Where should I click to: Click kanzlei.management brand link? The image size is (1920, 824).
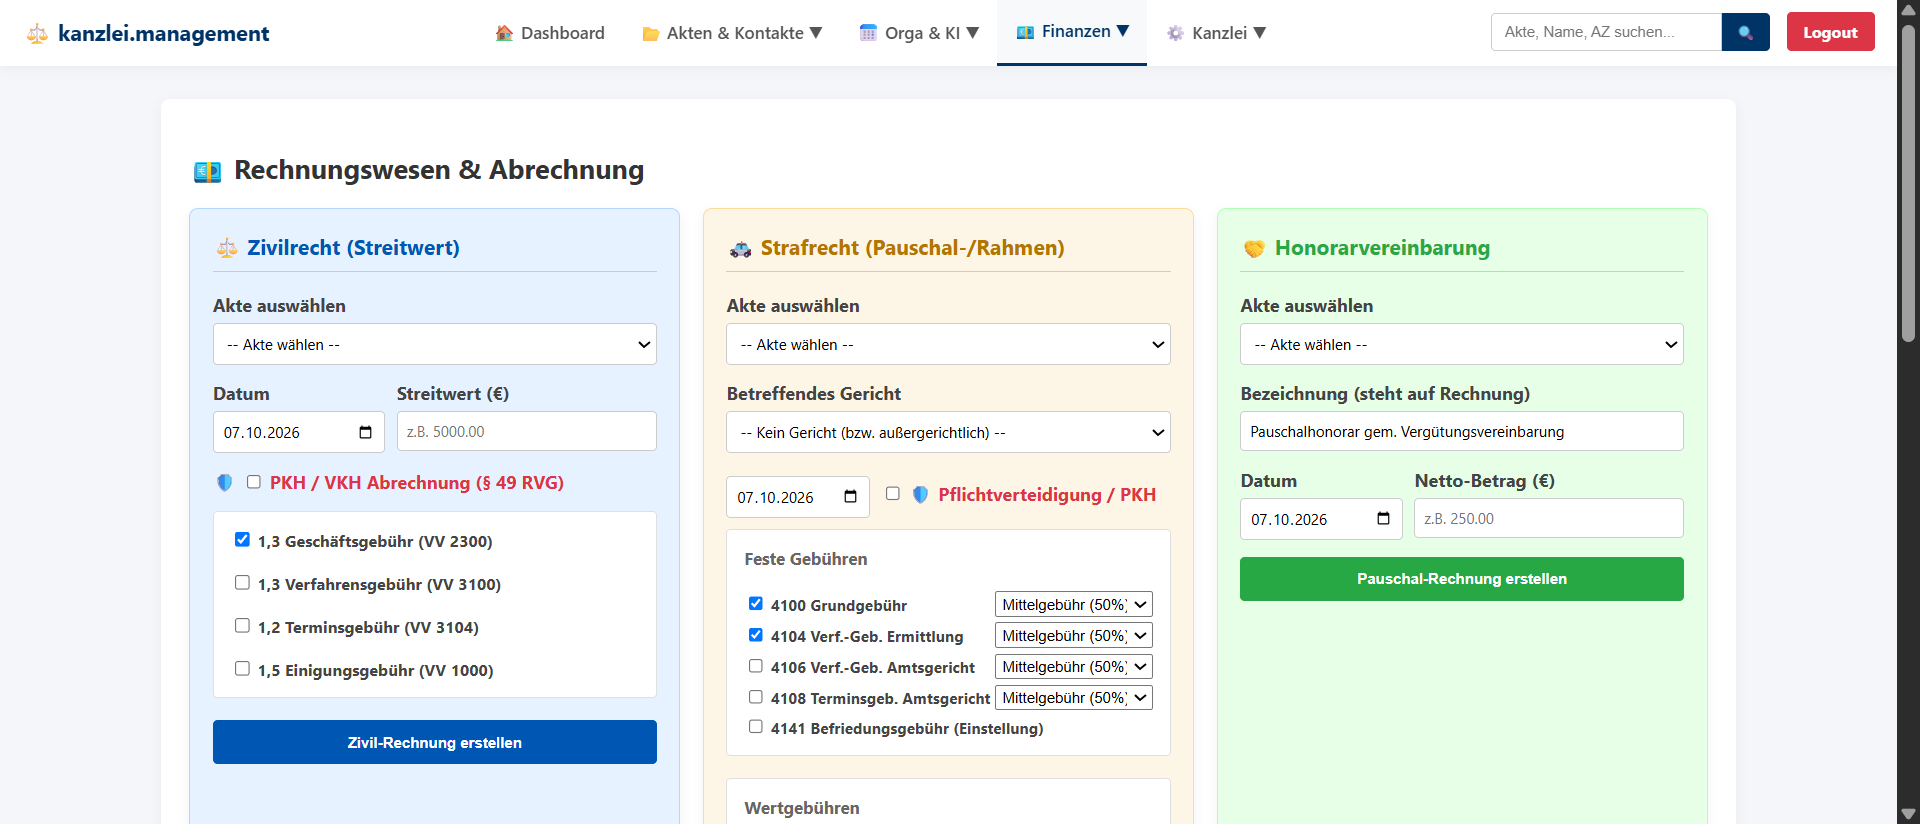click(148, 33)
